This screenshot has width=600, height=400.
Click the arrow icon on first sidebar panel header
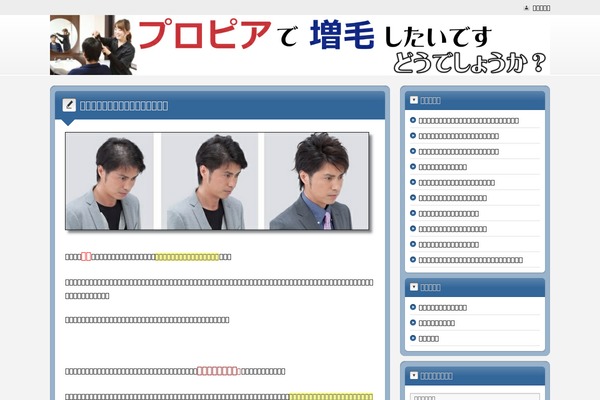(x=414, y=100)
